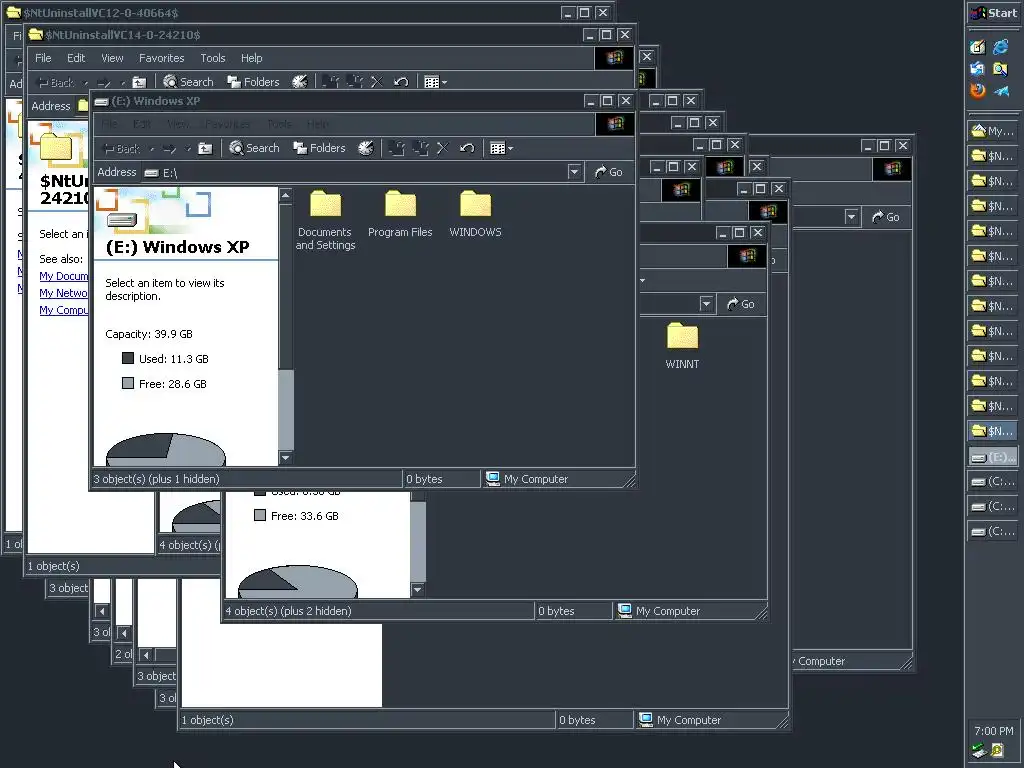The height and width of the screenshot is (768, 1024).
Task: Click the 7:00 PM clock
Action: (x=993, y=731)
